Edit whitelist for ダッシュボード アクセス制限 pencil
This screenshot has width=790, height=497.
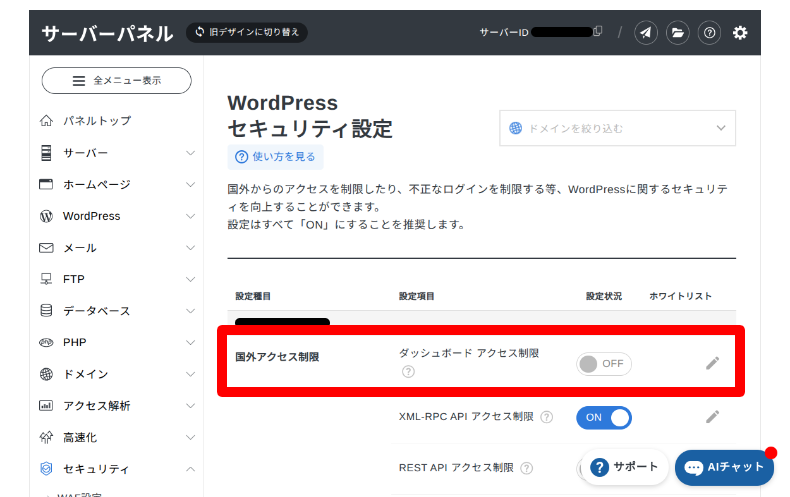tap(712, 363)
